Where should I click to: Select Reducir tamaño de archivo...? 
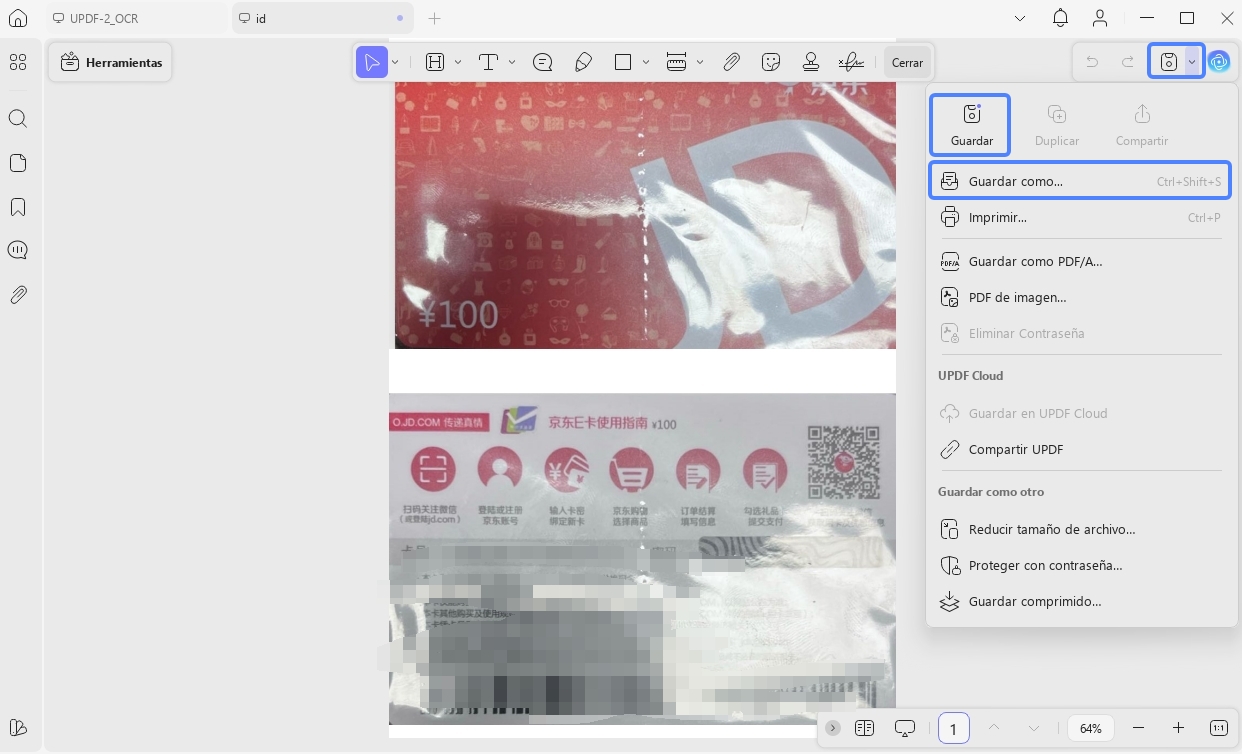click(x=1080, y=529)
